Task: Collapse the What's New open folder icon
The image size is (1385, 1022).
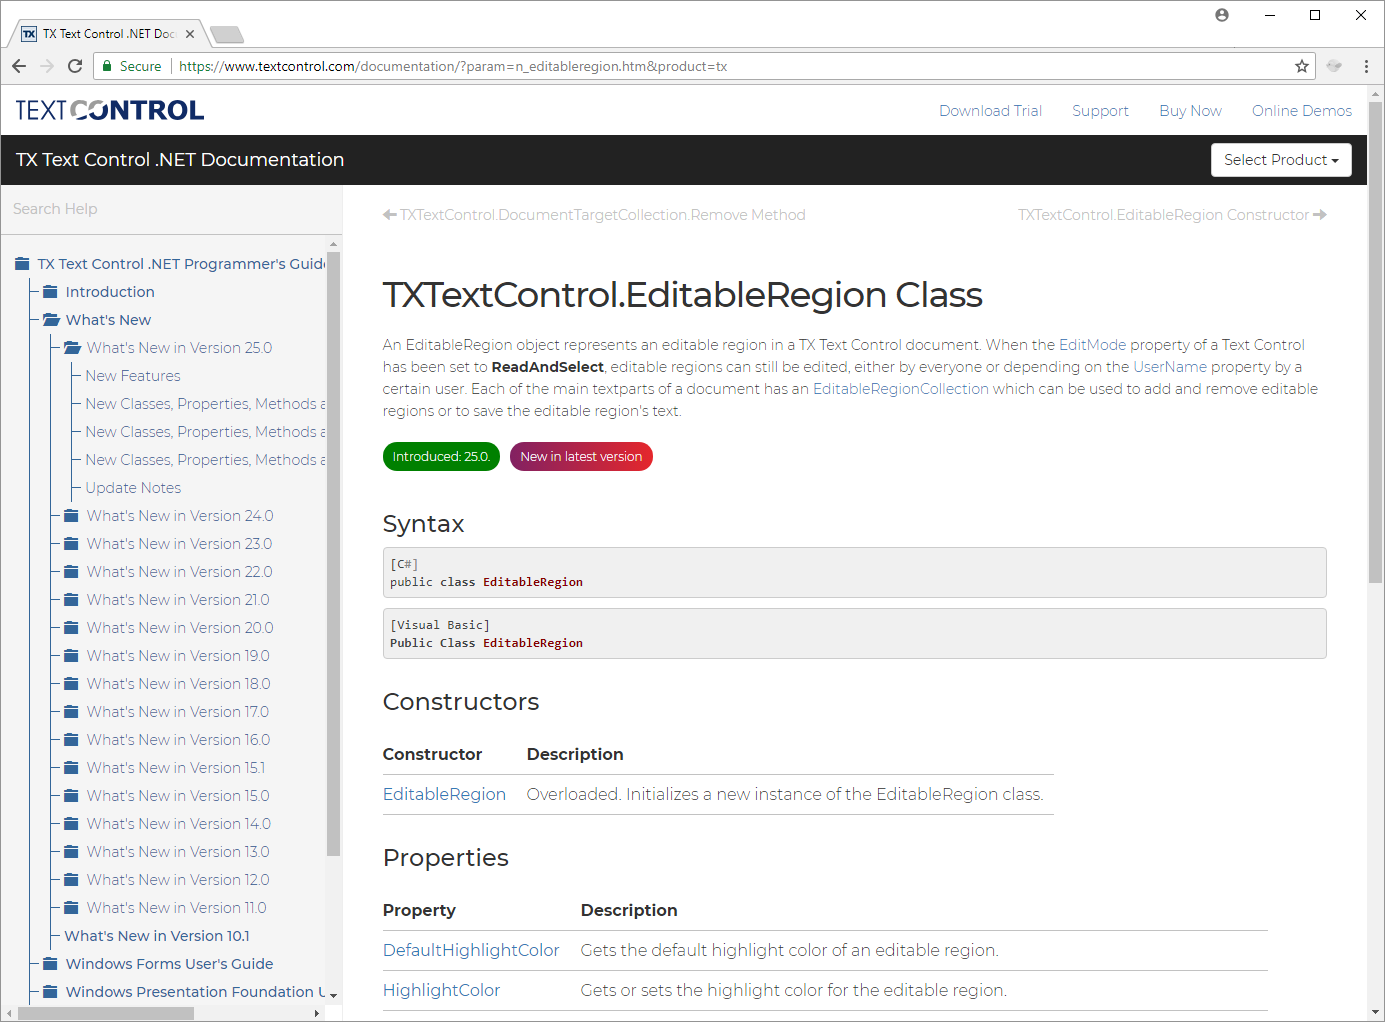Action: [x=51, y=320]
